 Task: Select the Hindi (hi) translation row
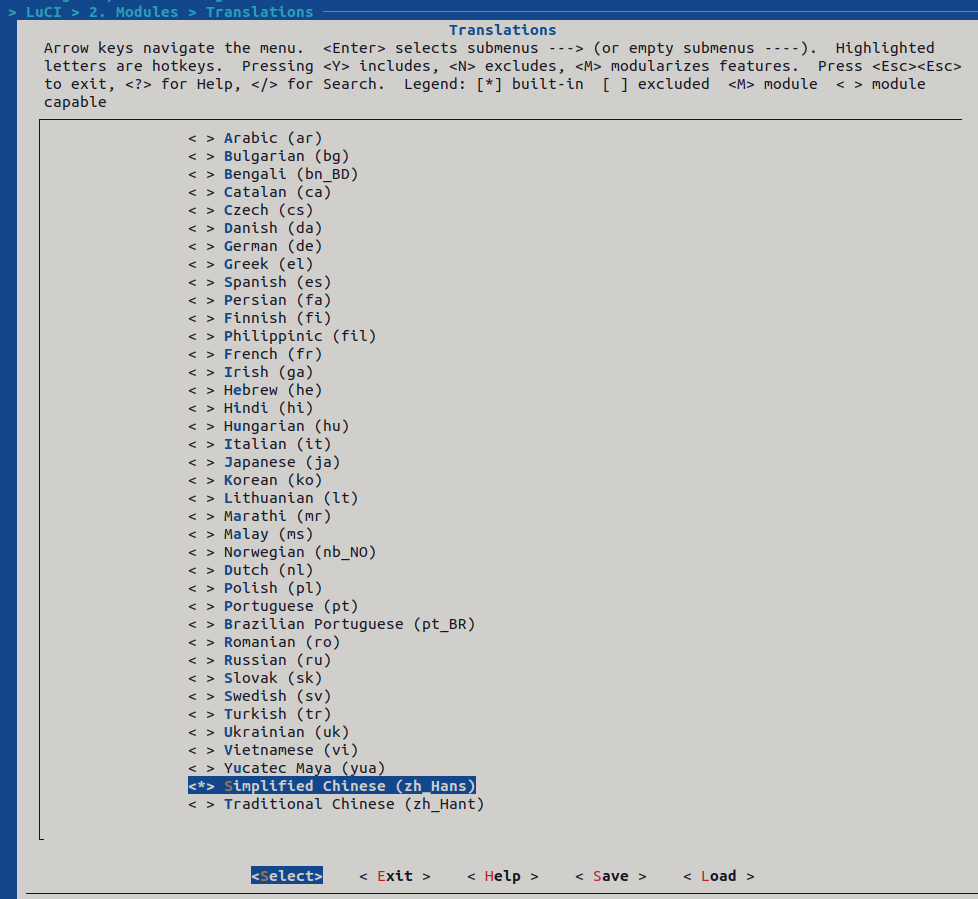point(251,409)
